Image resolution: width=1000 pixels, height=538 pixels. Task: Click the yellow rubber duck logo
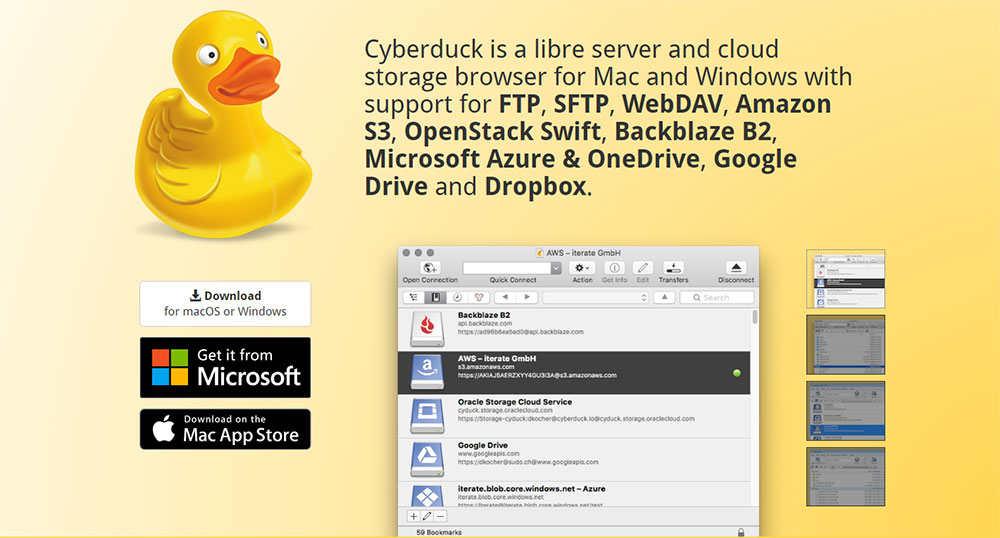tap(223, 124)
